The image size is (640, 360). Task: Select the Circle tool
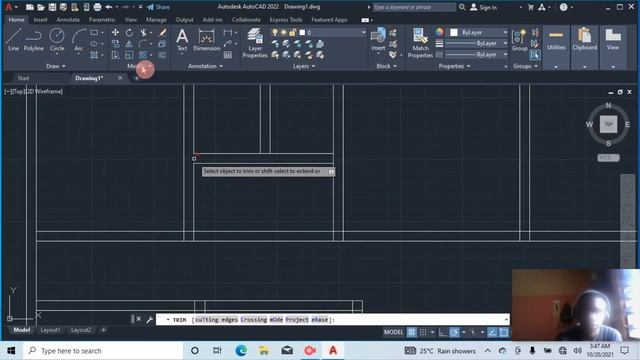57,40
